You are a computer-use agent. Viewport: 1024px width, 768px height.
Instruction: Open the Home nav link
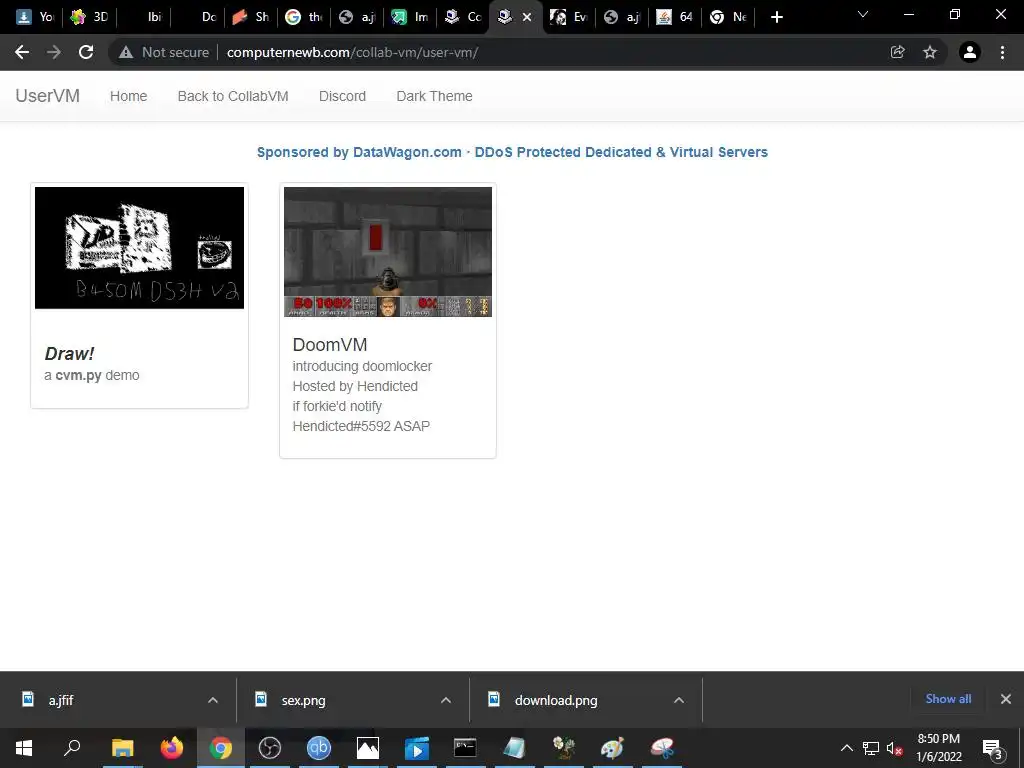point(129,96)
